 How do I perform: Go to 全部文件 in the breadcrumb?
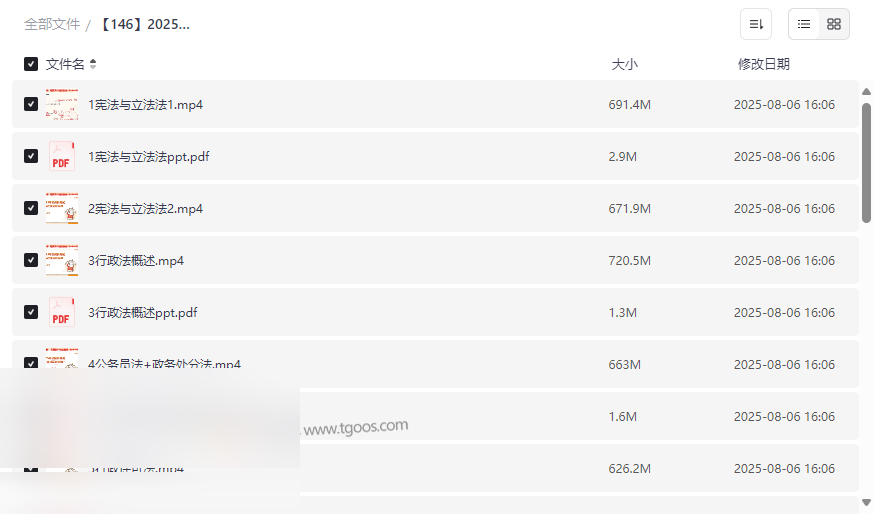click(52, 24)
